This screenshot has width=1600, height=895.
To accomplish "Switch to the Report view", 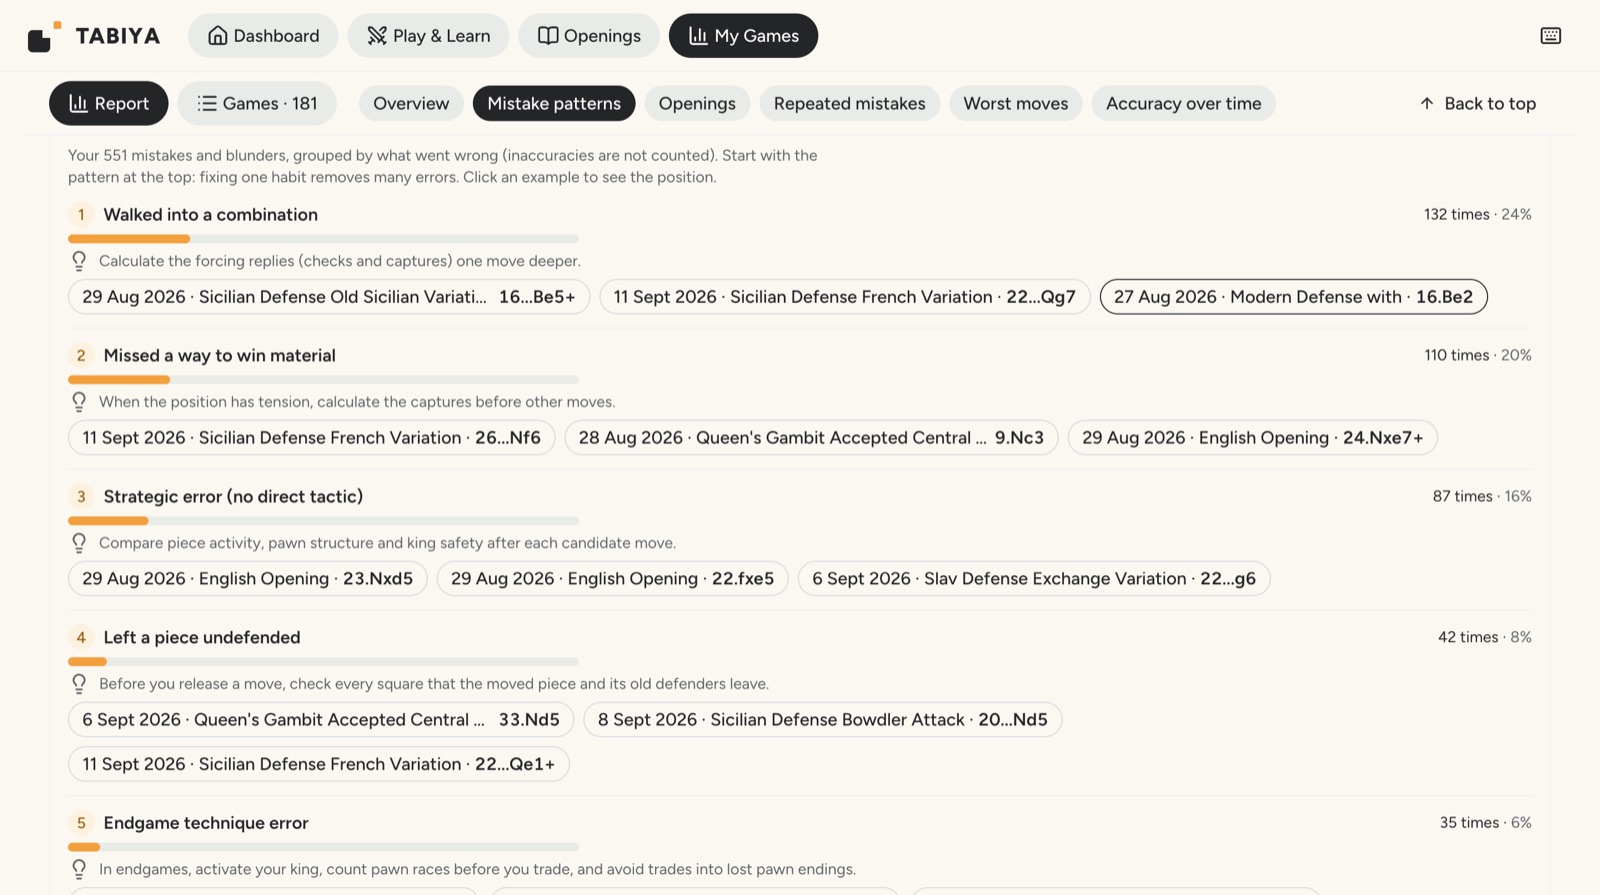I will coord(108,103).
